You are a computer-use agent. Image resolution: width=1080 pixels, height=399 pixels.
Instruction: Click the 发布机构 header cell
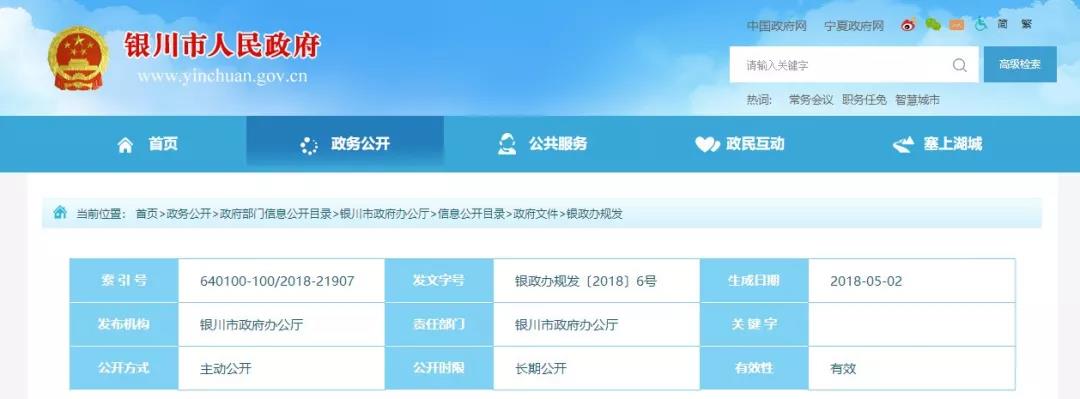point(124,324)
